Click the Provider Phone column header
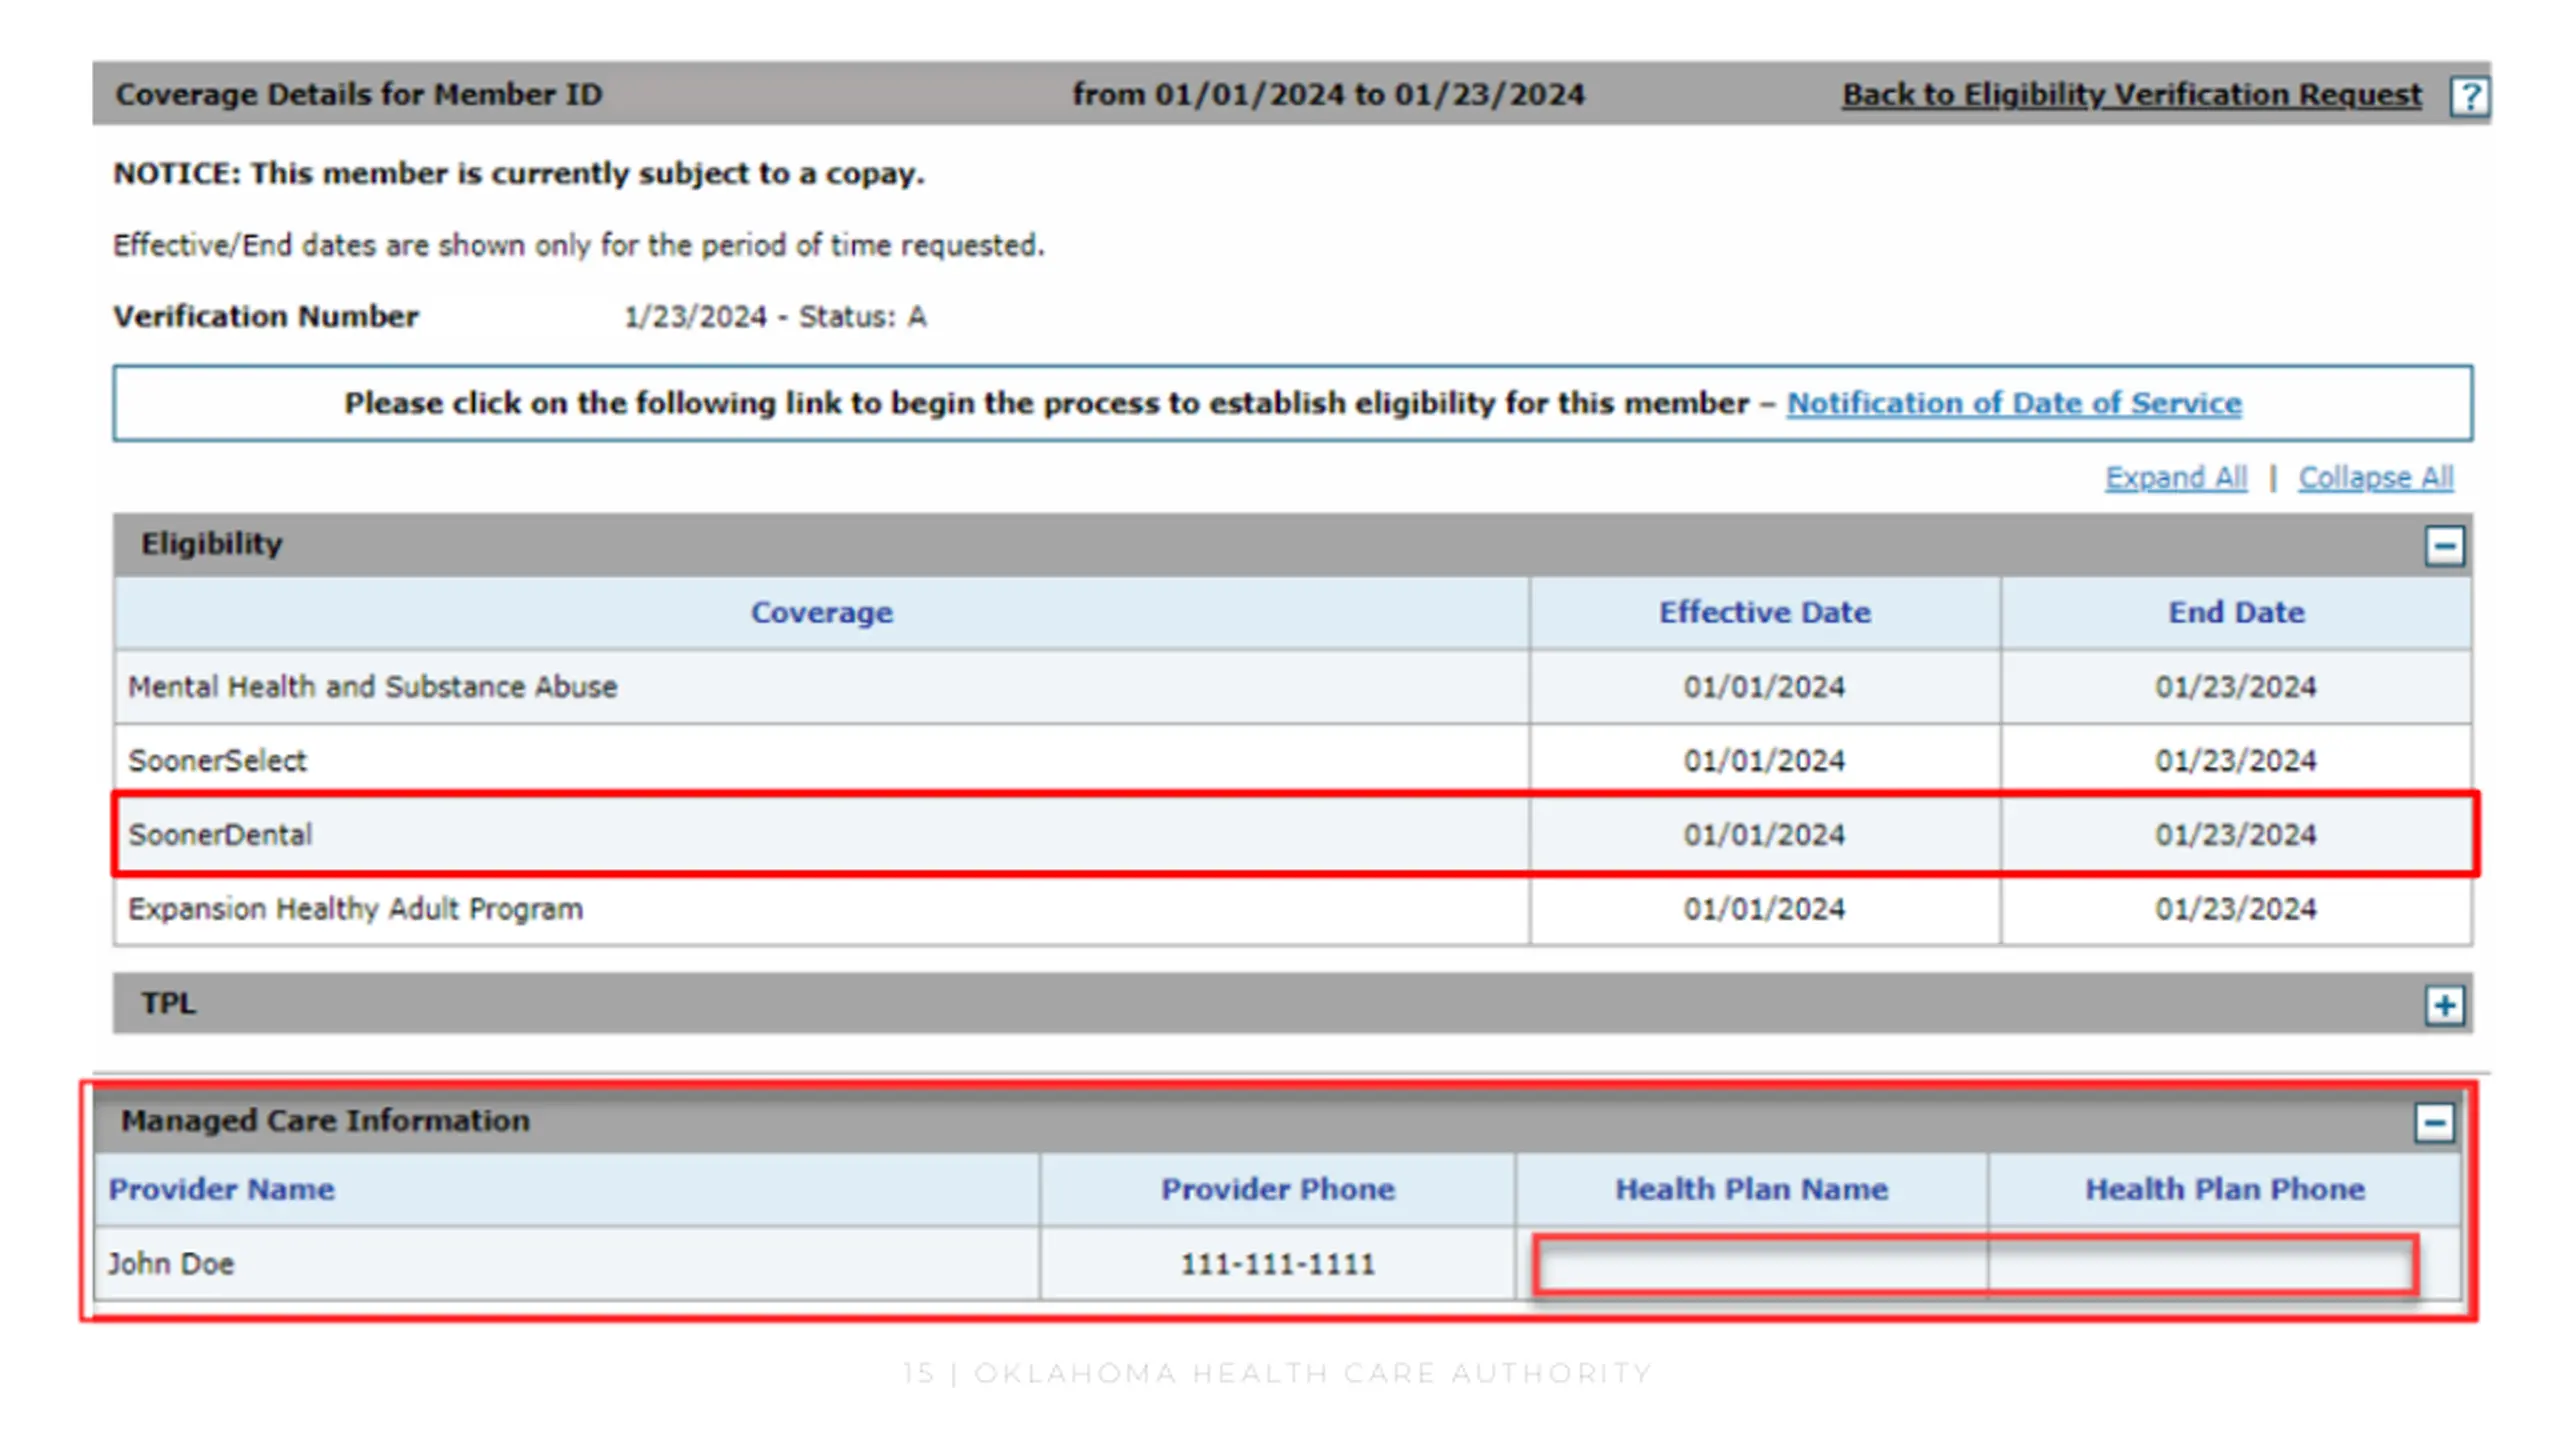 pos(1277,1189)
